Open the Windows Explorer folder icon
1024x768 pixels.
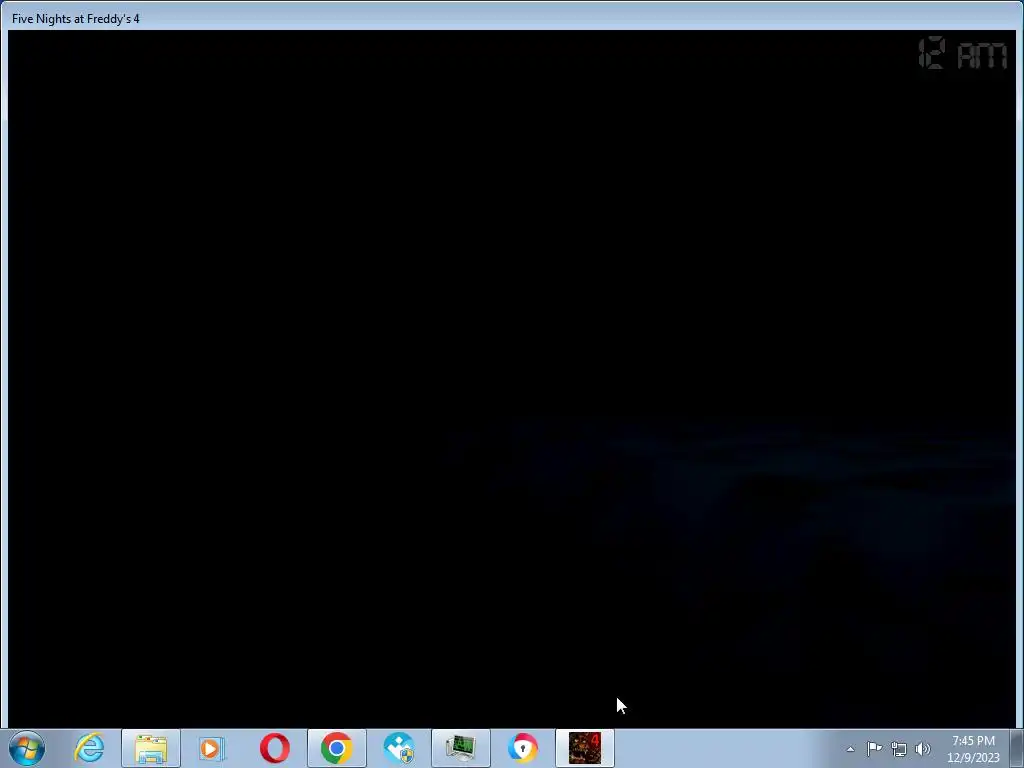pyautogui.click(x=151, y=748)
